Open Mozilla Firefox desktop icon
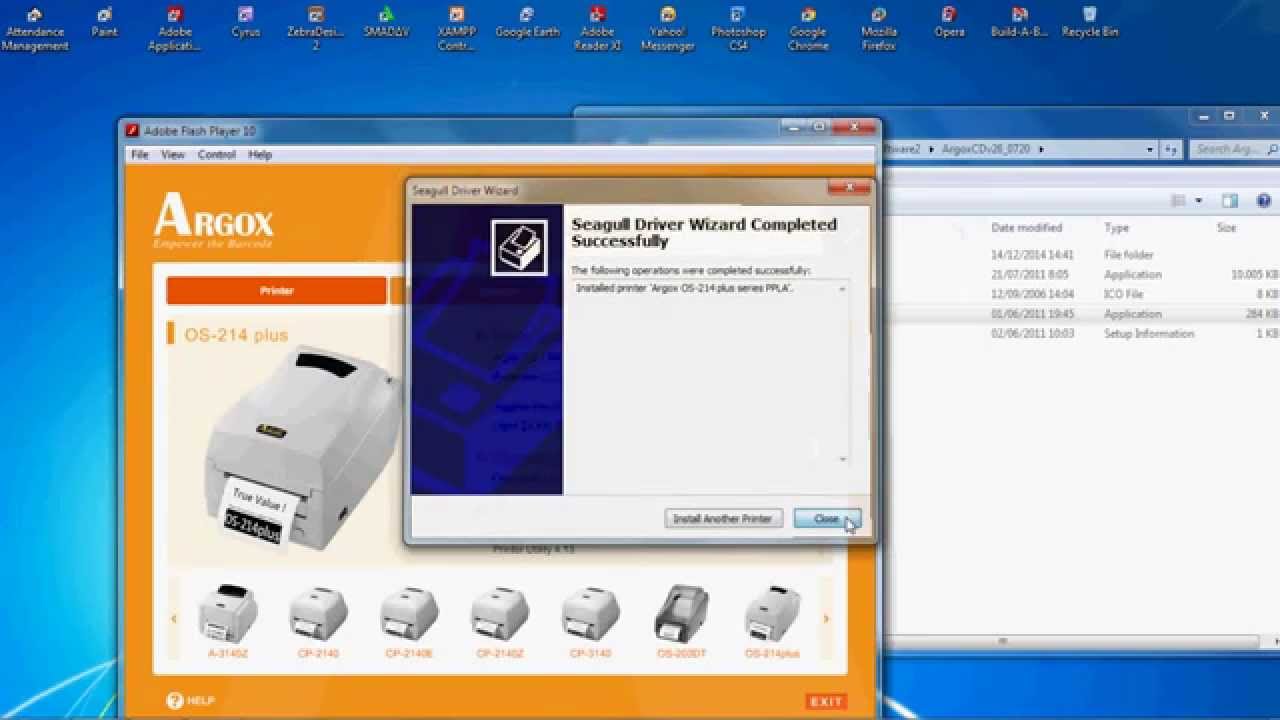The height and width of the screenshot is (720, 1280). click(879, 29)
